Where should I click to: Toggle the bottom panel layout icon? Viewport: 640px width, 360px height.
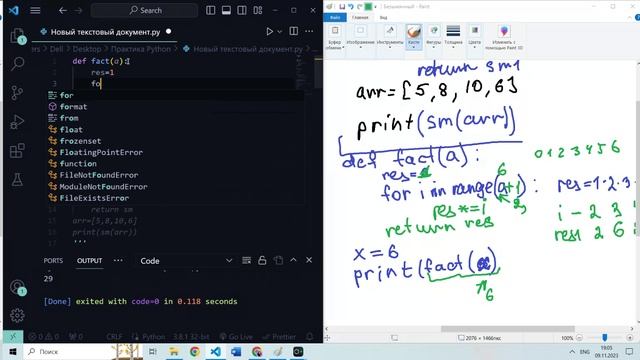tap(226, 10)
